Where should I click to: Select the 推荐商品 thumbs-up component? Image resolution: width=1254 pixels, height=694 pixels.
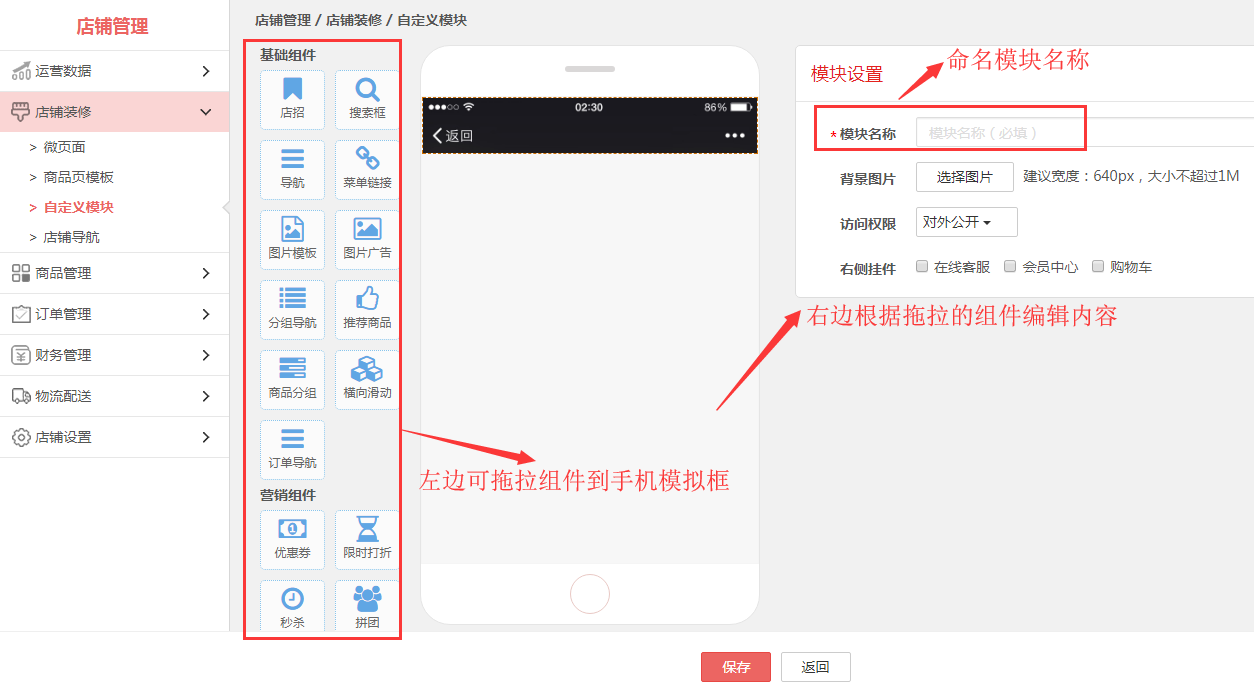[367, 309]
